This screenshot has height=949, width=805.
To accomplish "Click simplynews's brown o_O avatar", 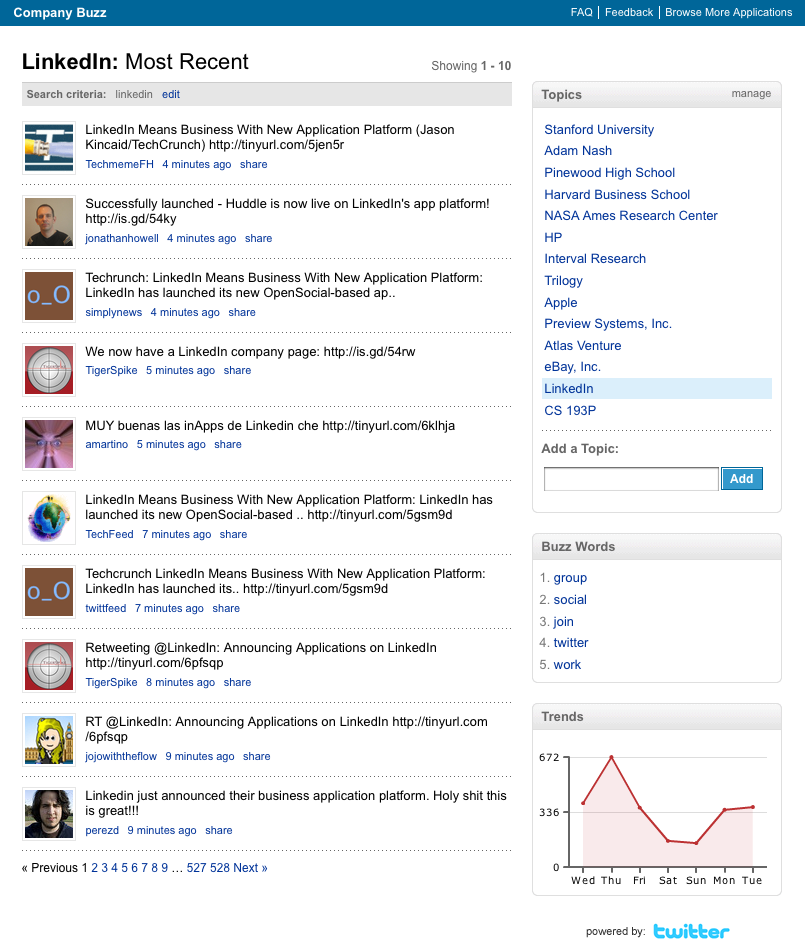I will click(x=49, y=296).
